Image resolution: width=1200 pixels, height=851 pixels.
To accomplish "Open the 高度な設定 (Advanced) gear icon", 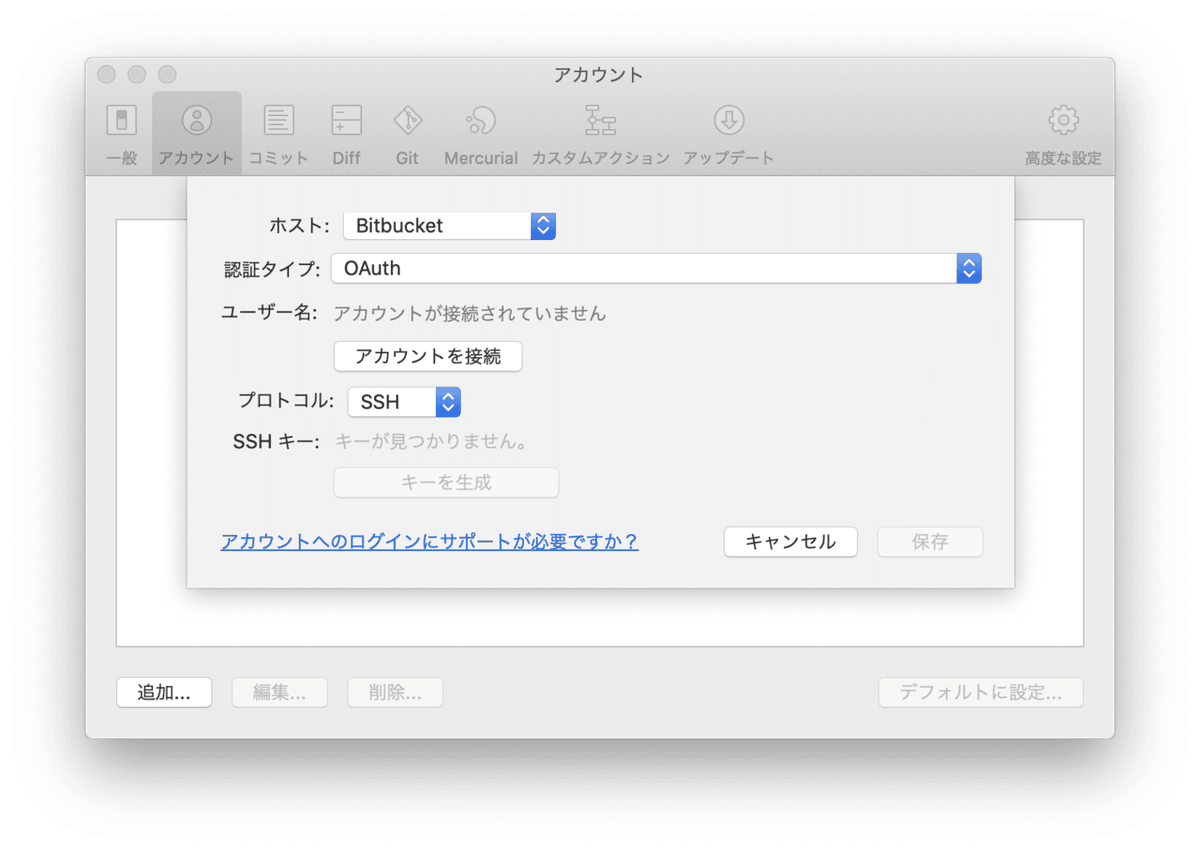I will [1062, 130].
